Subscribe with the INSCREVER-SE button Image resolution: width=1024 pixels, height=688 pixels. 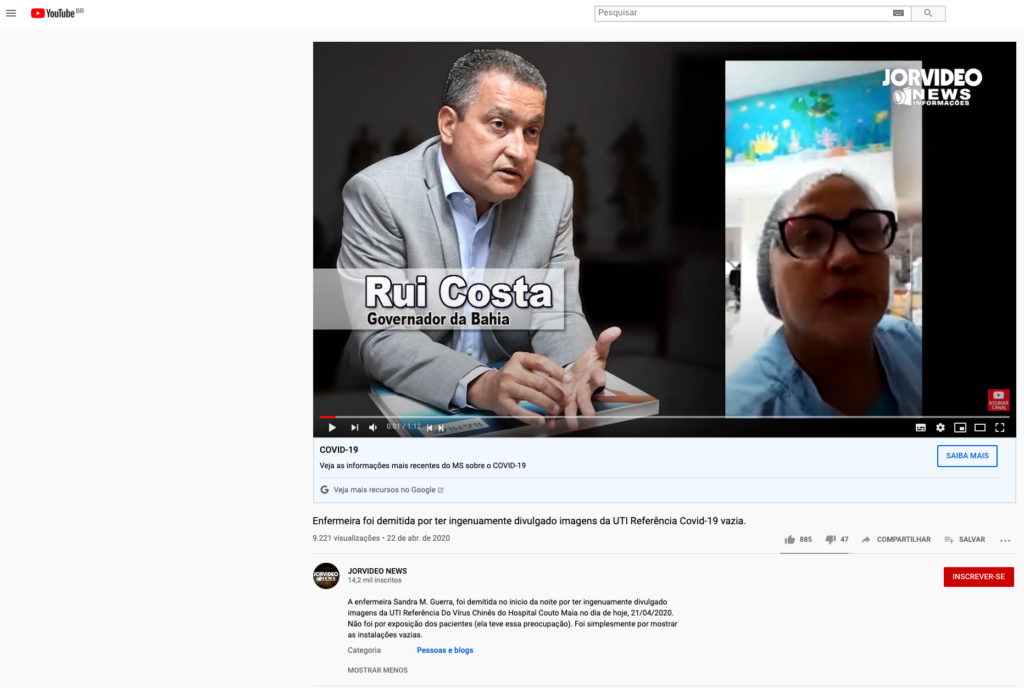point(978,577)
